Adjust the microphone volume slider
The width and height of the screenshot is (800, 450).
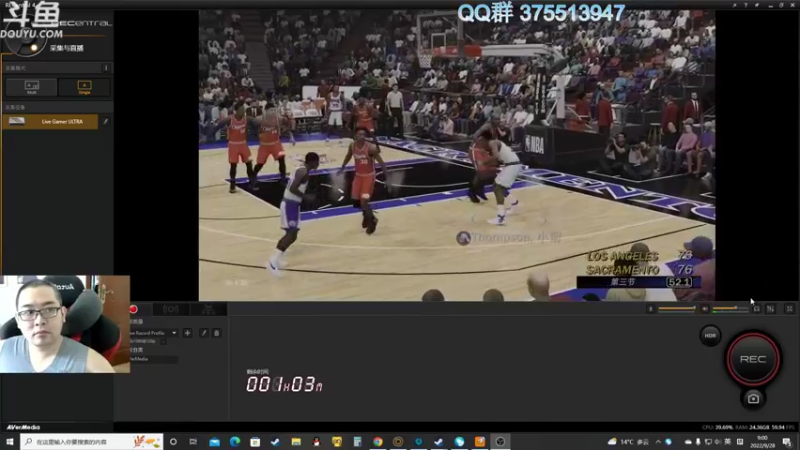tap(677, 309)
